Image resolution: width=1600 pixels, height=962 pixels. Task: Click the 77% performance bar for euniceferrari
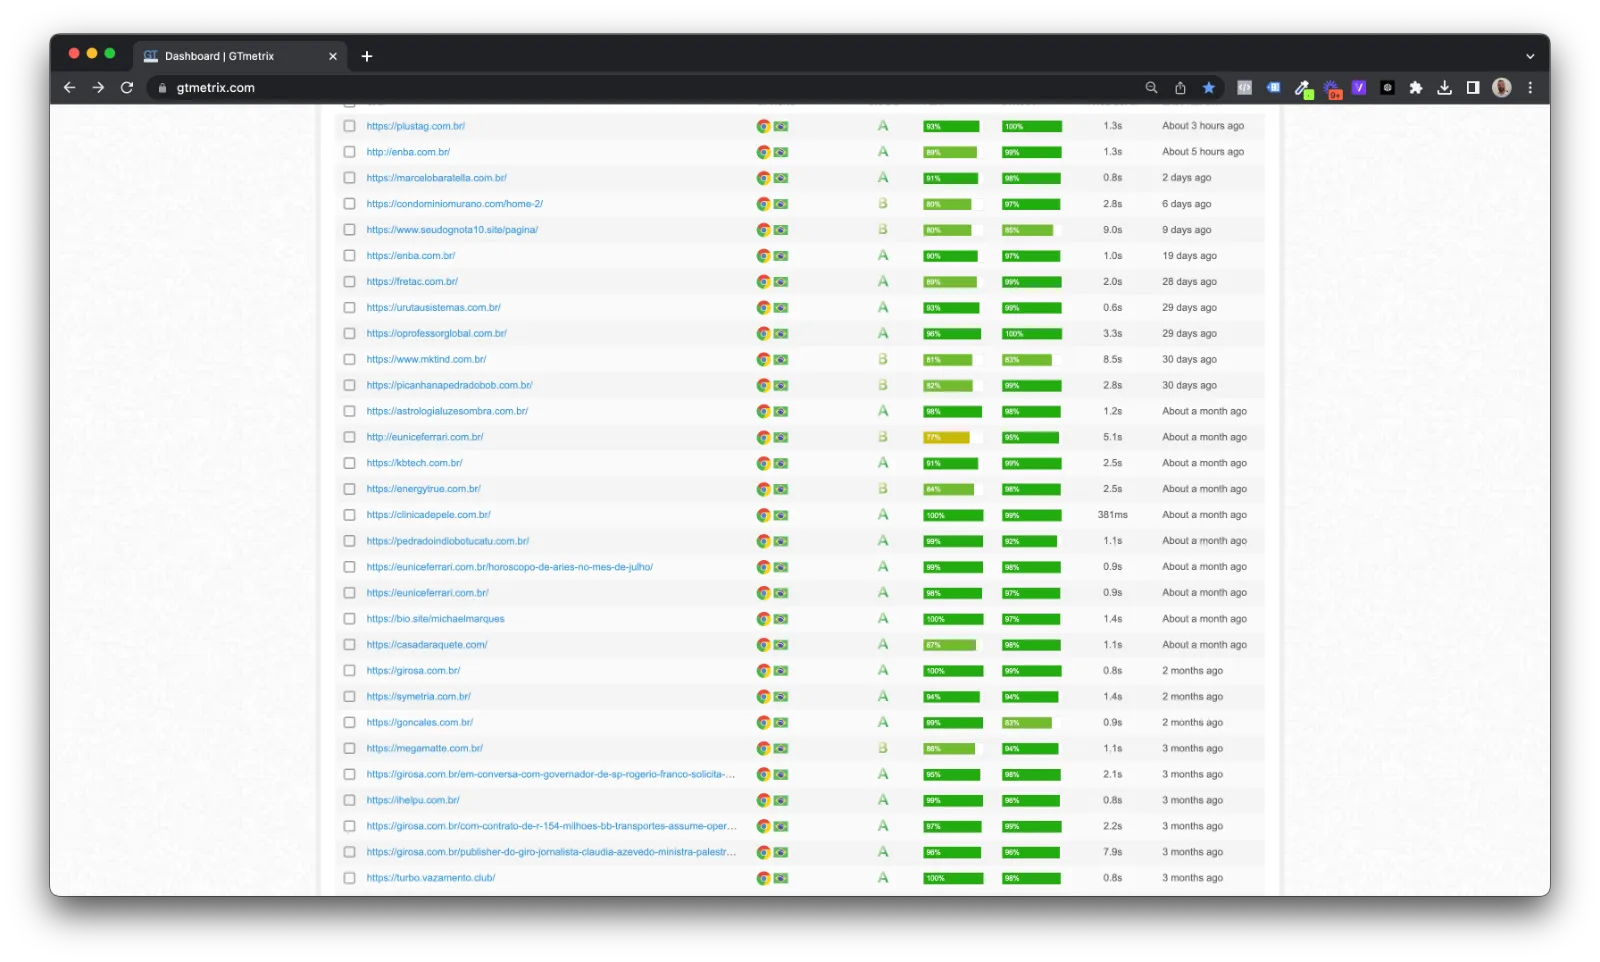click(952, 437)
